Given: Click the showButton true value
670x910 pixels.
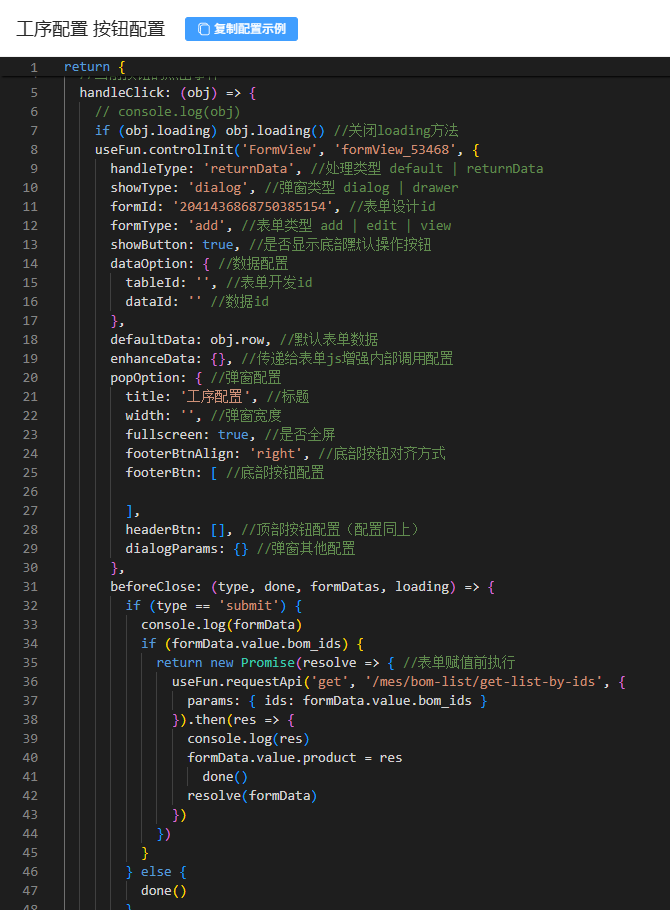Looking at the screenshot, I should (218, 245).
